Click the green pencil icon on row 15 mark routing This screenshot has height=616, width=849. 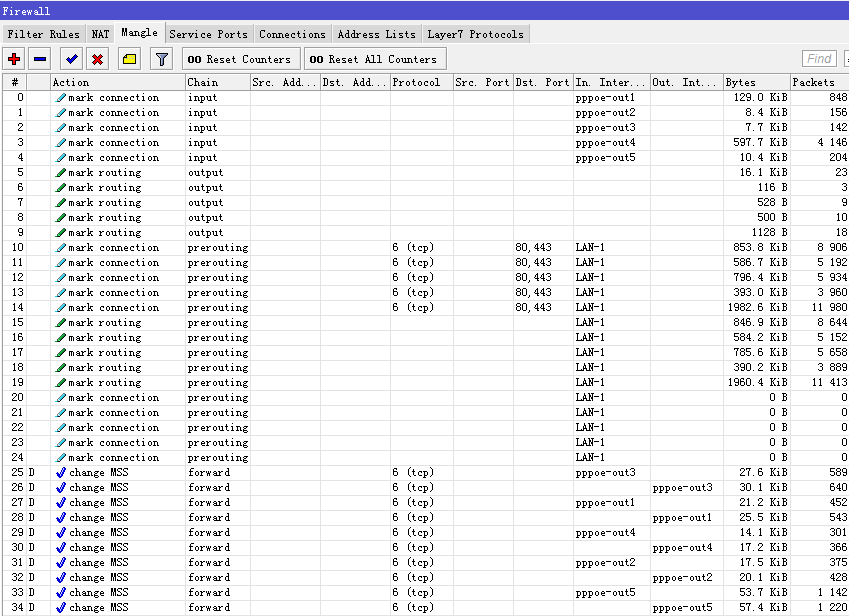tap(61, 323)
